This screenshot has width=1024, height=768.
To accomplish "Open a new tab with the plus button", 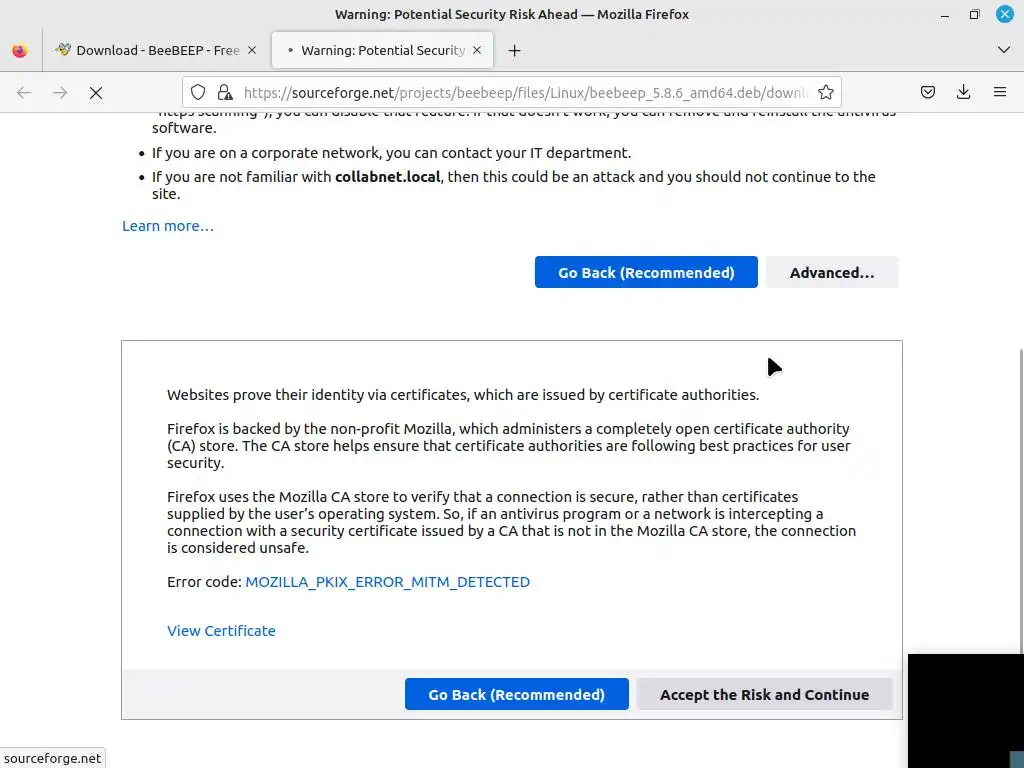I will click(515, 50).
